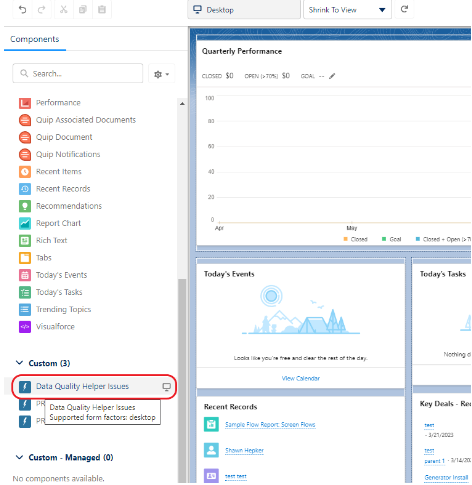Click the cut scissors icon
The width and height of the screenshot is (472, 485).
pos(63,9)
